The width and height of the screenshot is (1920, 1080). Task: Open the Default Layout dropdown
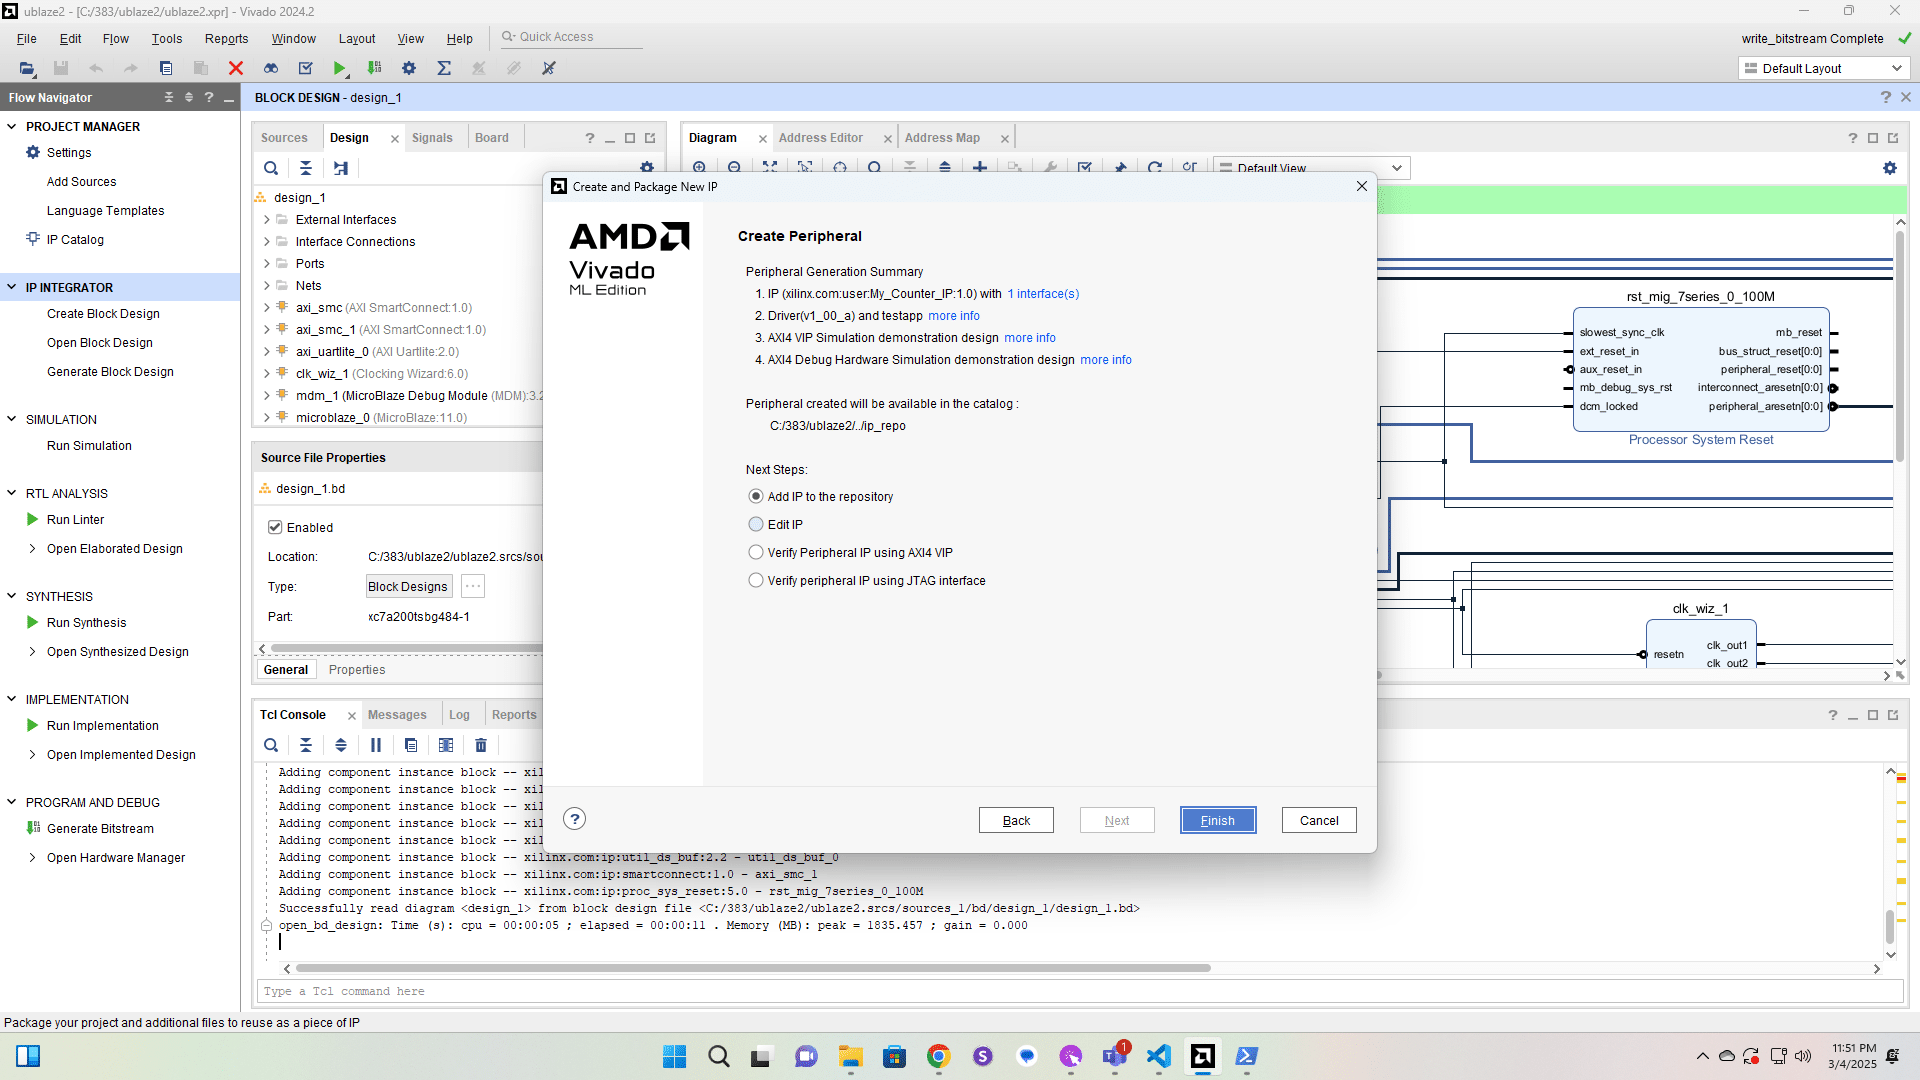1824,68
